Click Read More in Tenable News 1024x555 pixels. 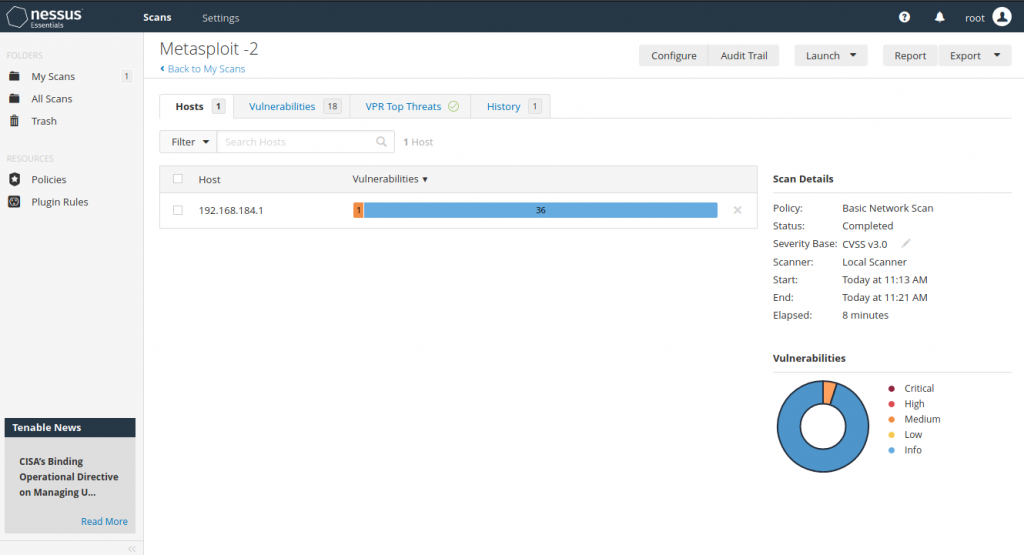pos(104,521)
